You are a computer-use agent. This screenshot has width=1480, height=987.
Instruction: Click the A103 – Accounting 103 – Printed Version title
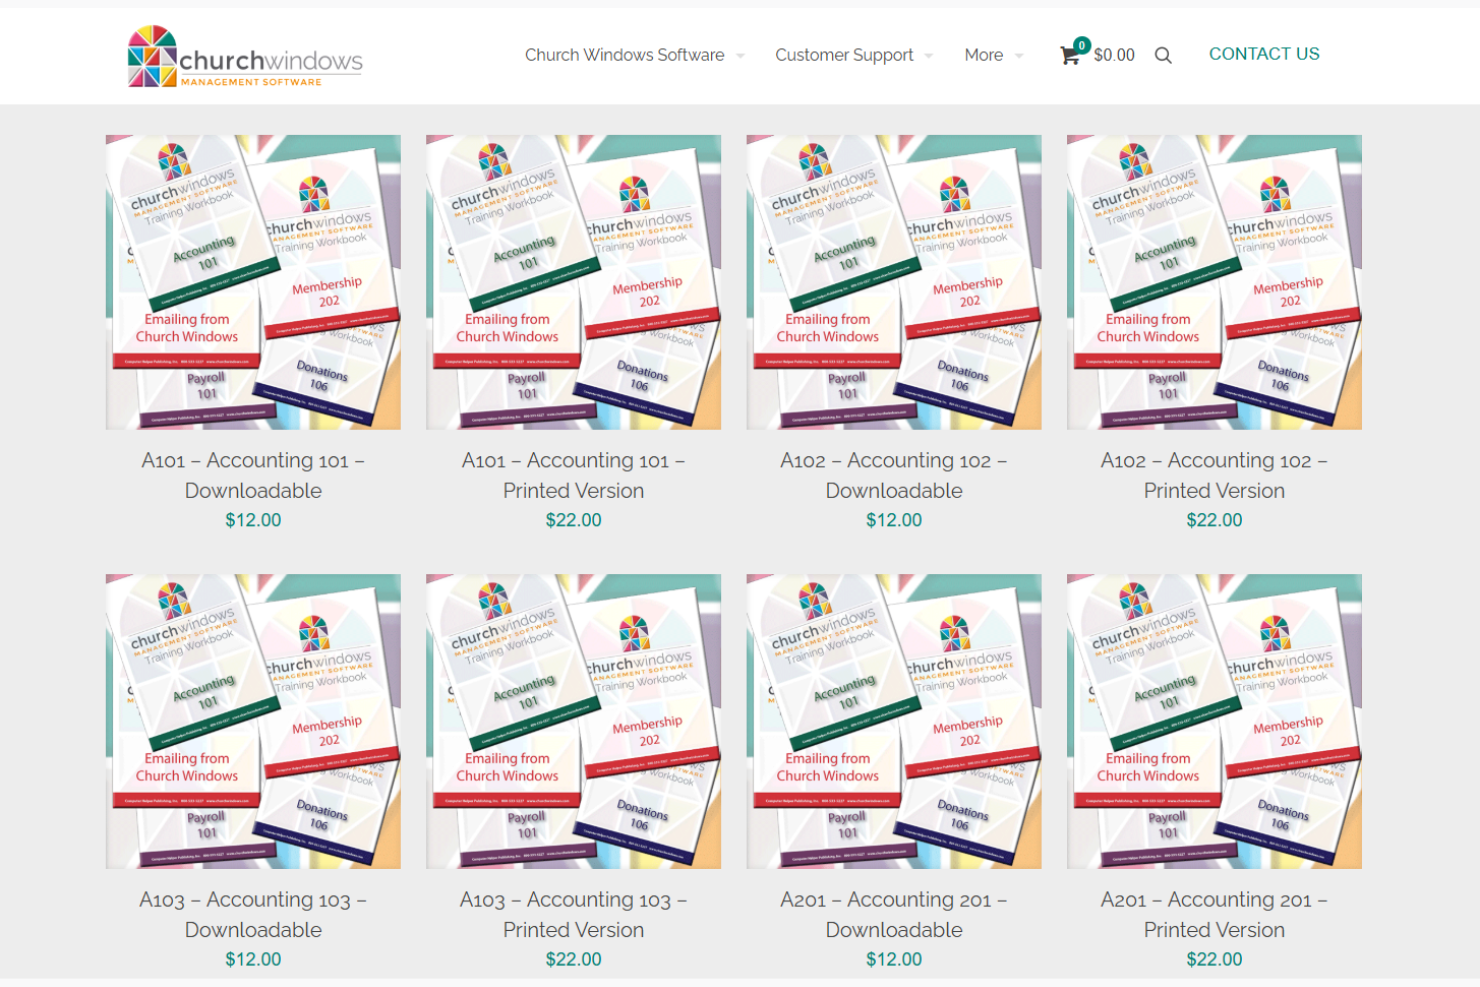[x=574, y=914]
